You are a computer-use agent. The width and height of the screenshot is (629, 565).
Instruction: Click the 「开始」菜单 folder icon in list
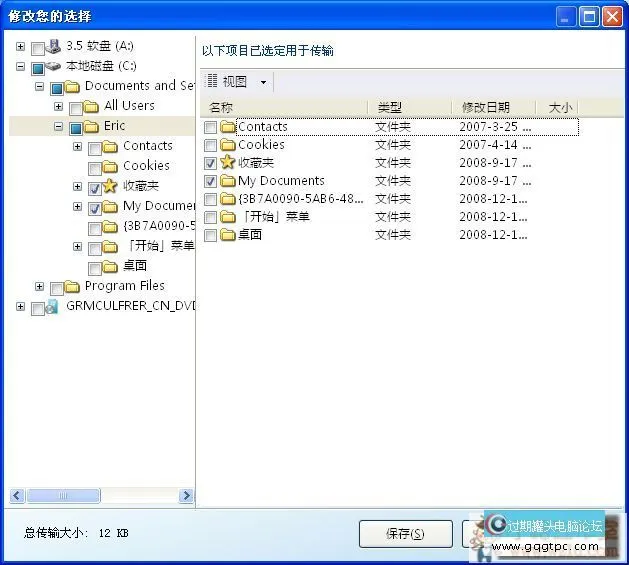(228, 217)
